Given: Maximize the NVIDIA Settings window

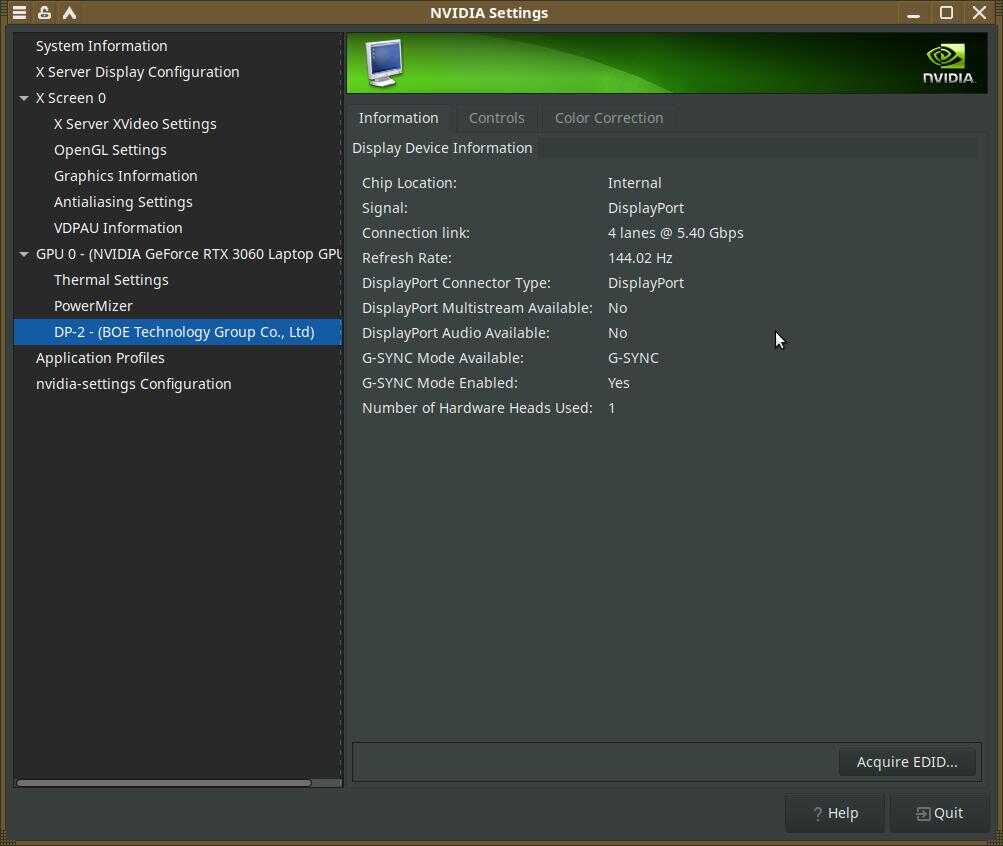Looking at the screenshot, I should [x=946, y=12].
